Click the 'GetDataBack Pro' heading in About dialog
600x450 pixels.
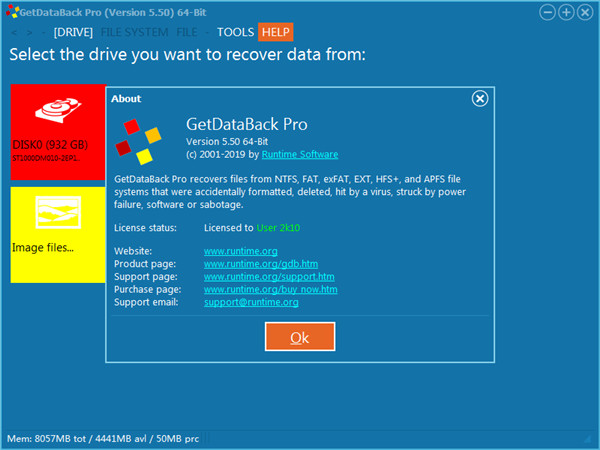coord(247,124)
